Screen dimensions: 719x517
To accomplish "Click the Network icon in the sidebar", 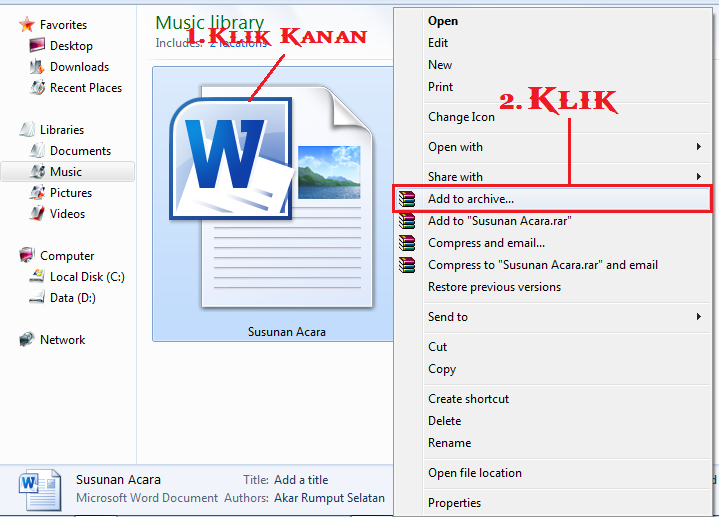I will 27,339.
